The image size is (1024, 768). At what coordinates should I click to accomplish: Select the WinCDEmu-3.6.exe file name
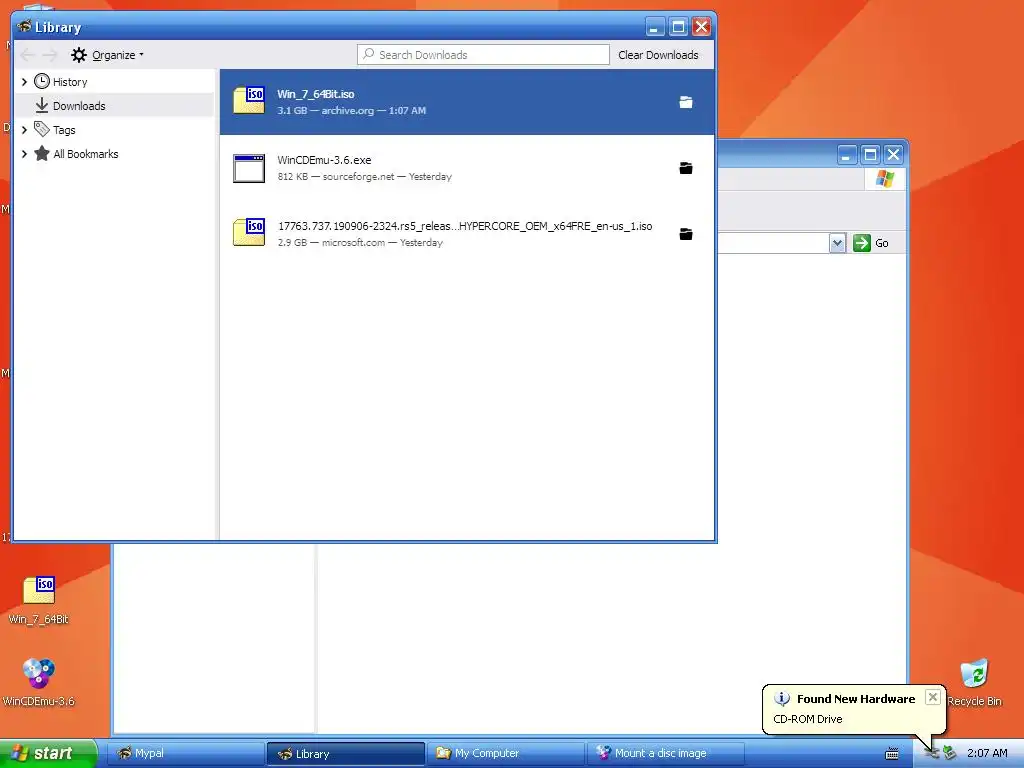pos(324,160)
